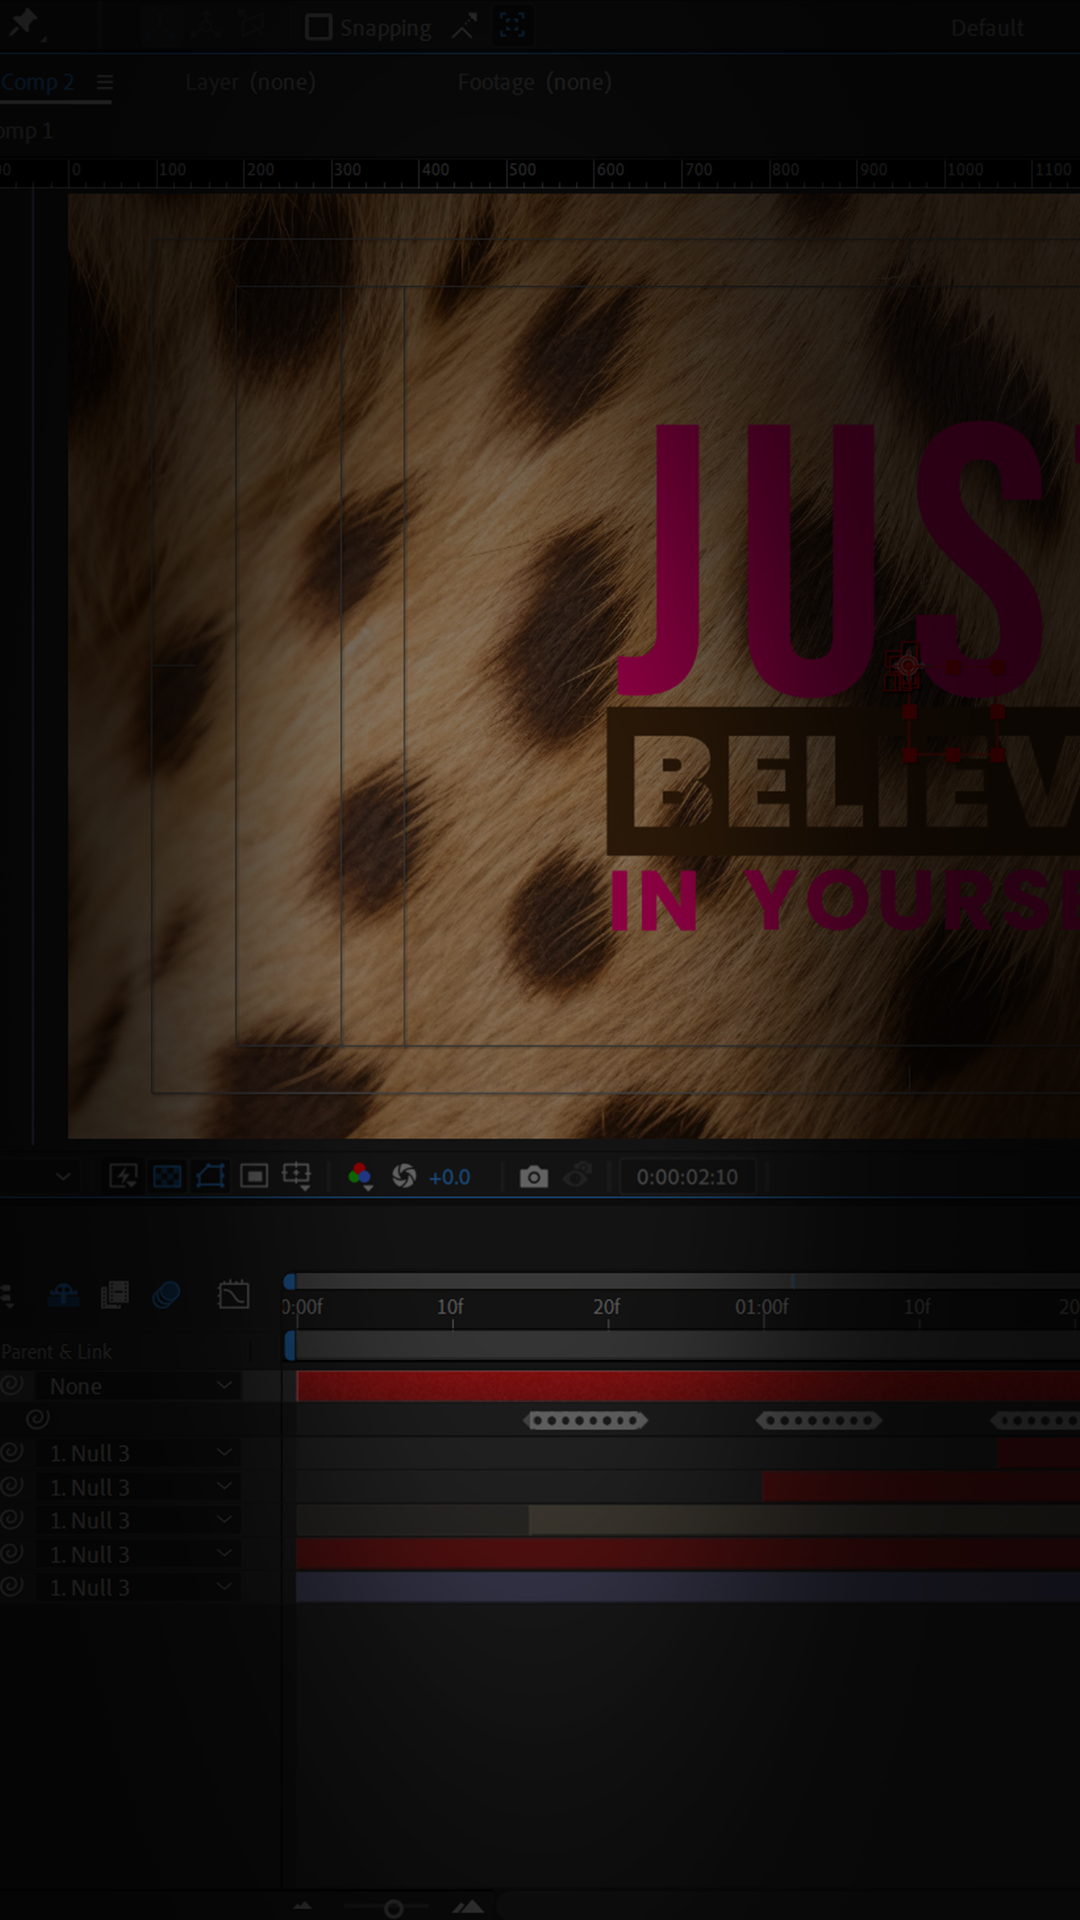Toggle hide shy layers in the timeline
1080x1920 pixels.
(x=63, y=1296)
